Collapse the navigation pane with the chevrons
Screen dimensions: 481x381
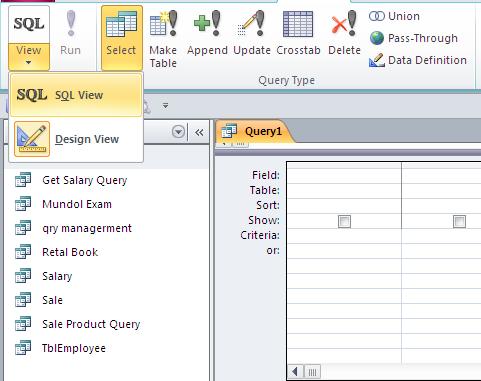199,132
